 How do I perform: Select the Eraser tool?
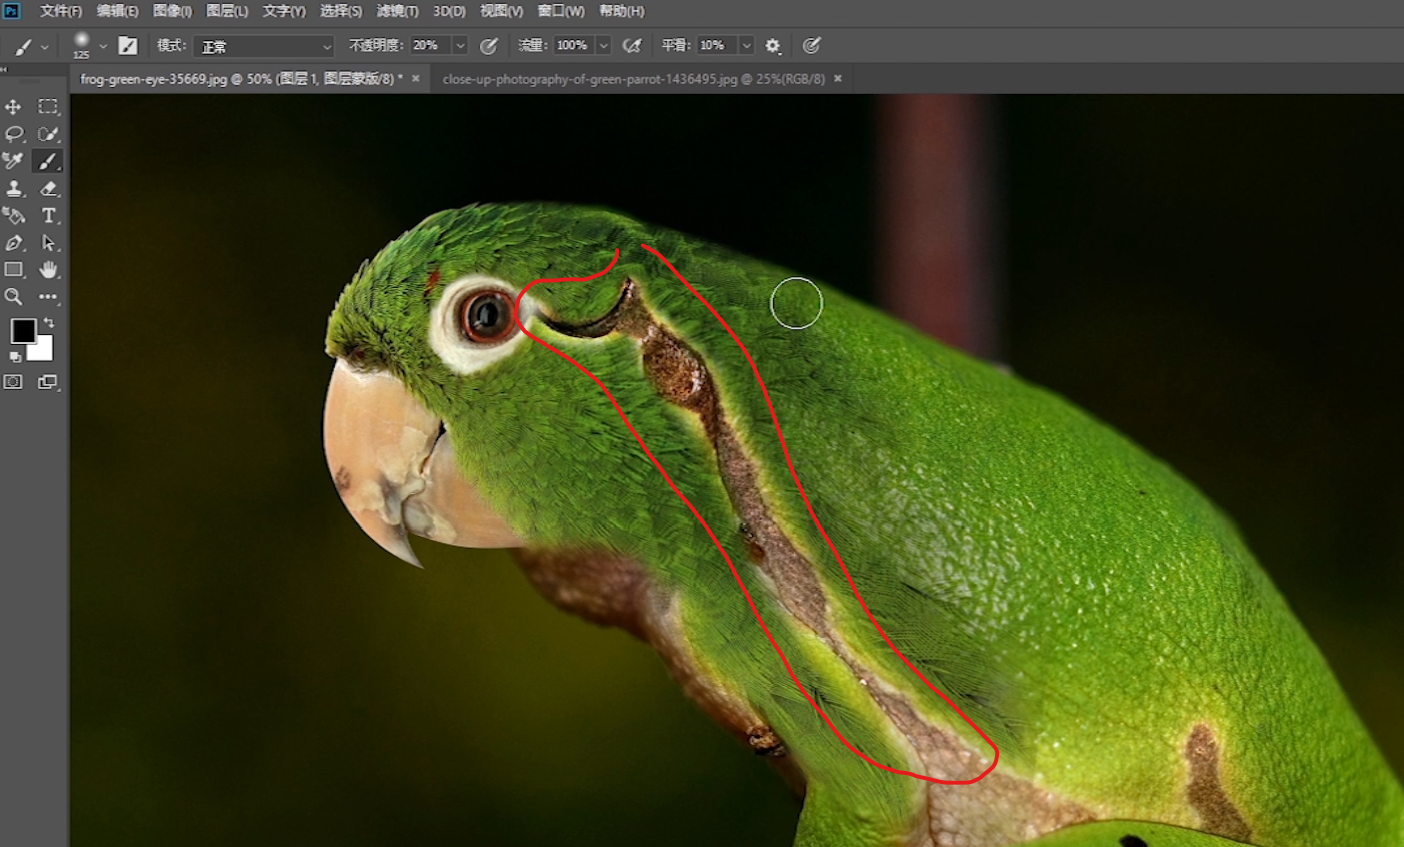[x=48, y=188]
